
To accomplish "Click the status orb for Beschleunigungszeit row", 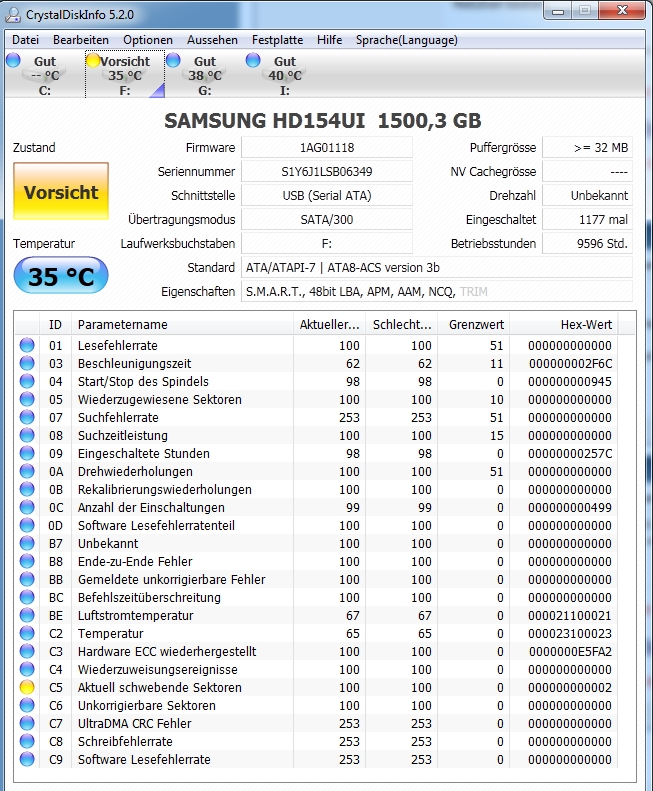I will [27, 363].
